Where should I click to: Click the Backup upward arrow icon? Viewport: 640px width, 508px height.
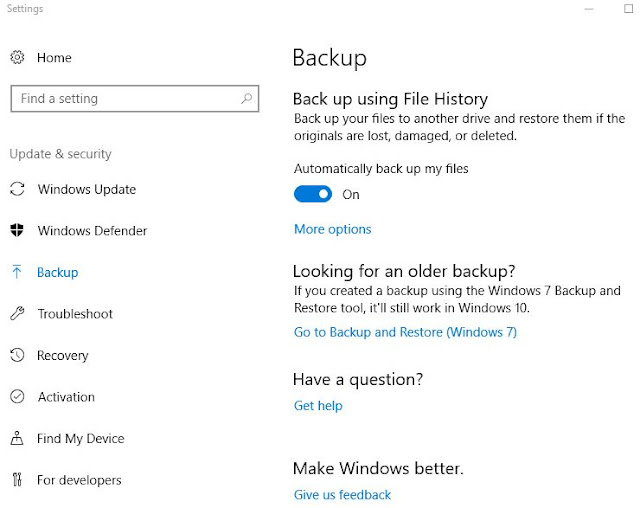click(17, 272)
